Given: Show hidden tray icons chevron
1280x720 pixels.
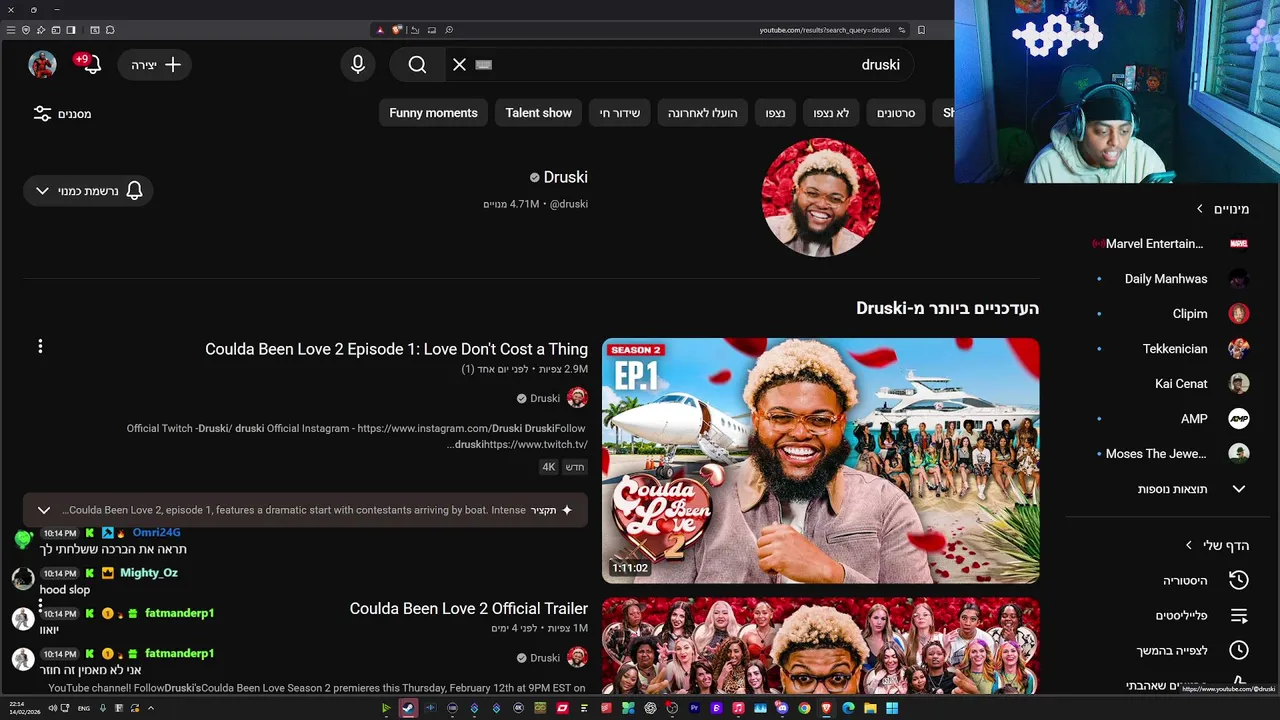Looking at the screenshot, I should tap(151, 708).
